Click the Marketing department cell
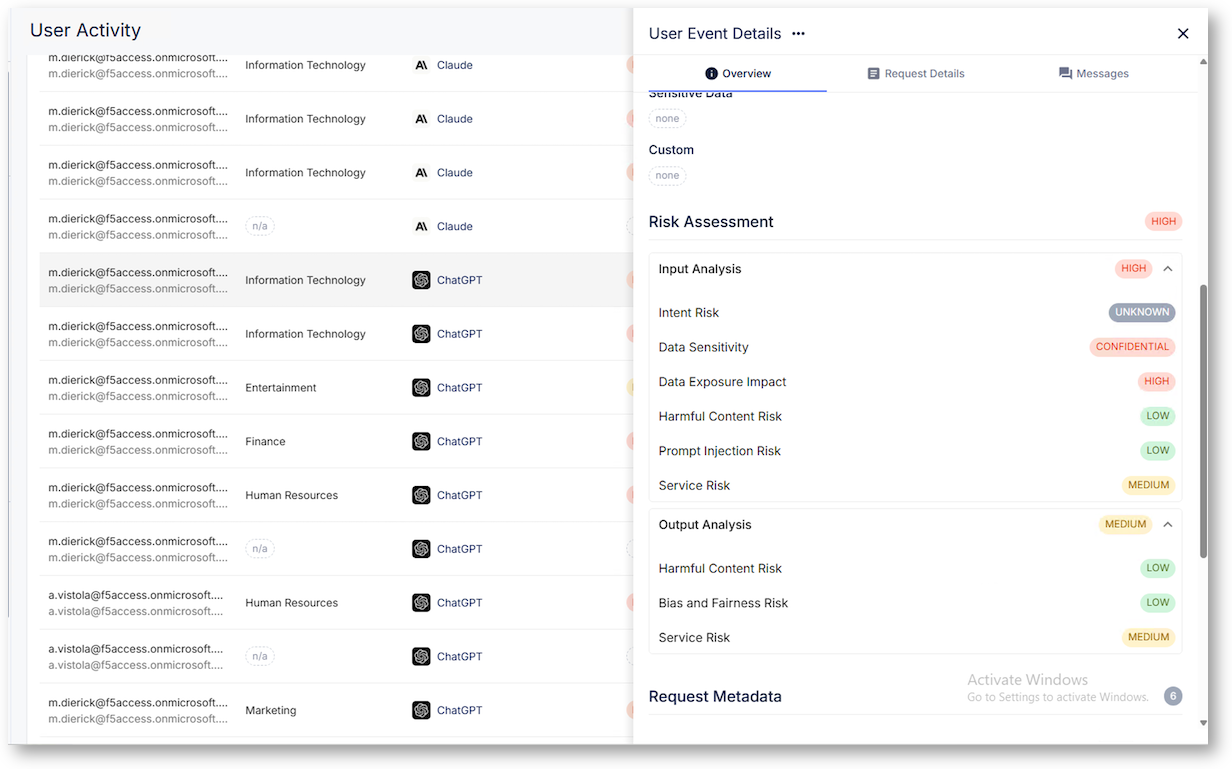This screenshot has width=1232, height=769. click(271, 711)
